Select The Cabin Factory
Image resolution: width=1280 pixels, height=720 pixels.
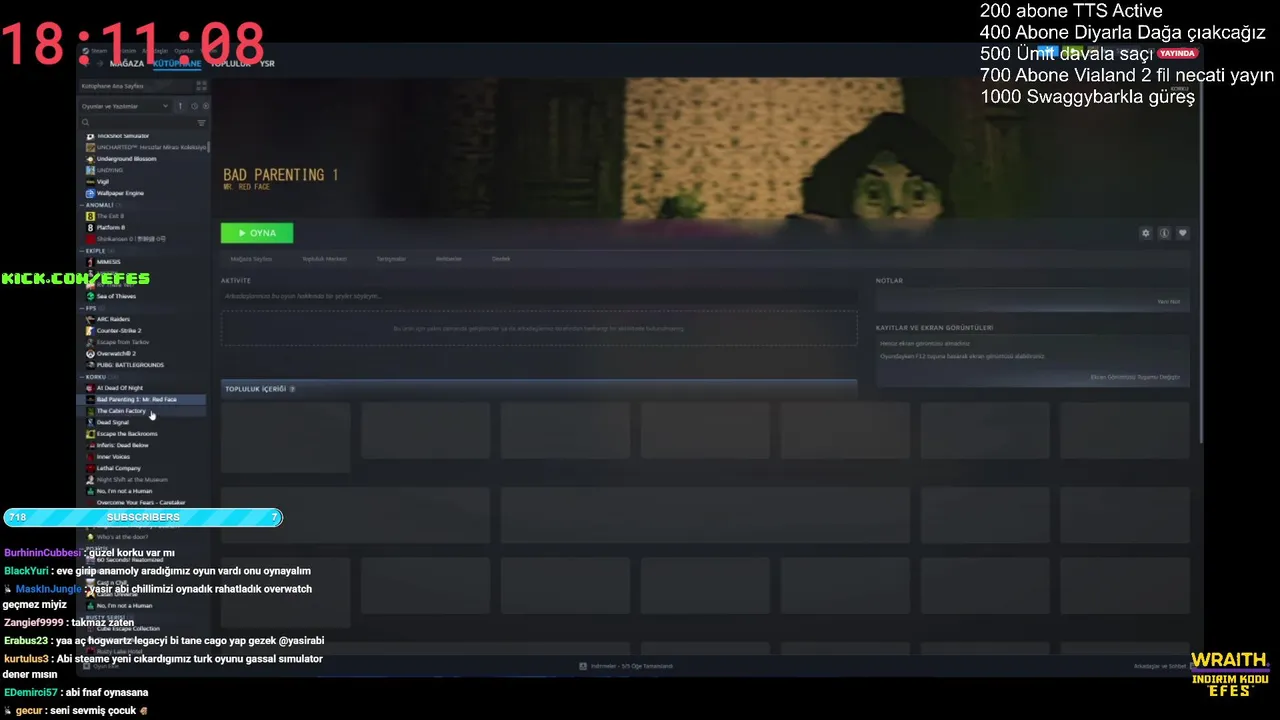point(120,411)
